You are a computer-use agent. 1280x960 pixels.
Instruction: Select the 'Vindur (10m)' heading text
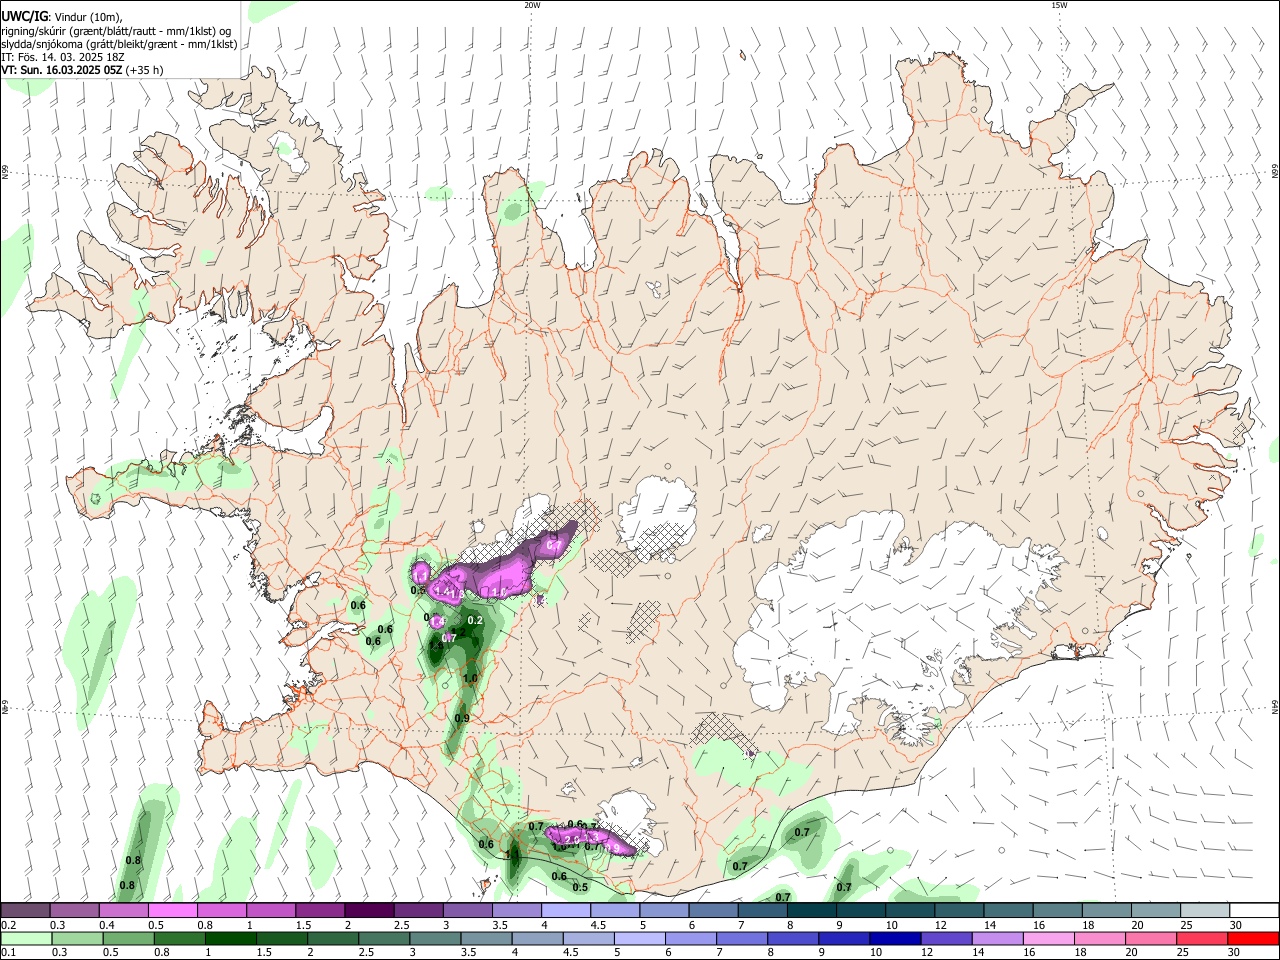(87, 17)
